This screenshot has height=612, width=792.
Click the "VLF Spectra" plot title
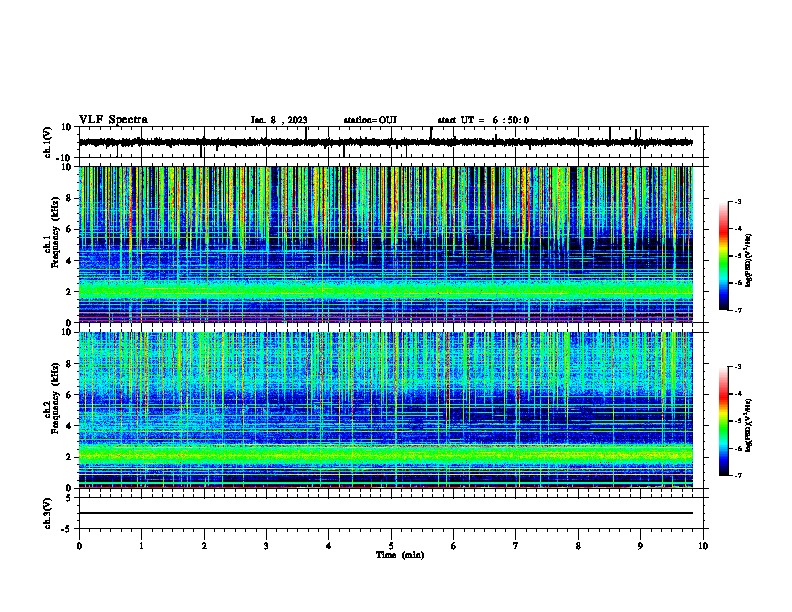pyautogui.click(x=113, y=120)
